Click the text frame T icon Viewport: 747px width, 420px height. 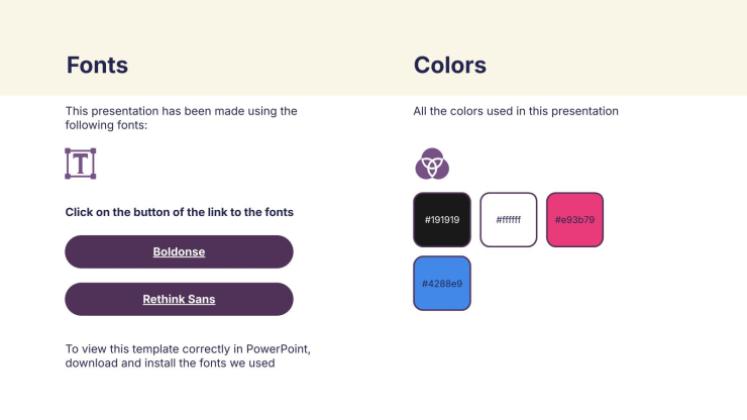point(80,163)
